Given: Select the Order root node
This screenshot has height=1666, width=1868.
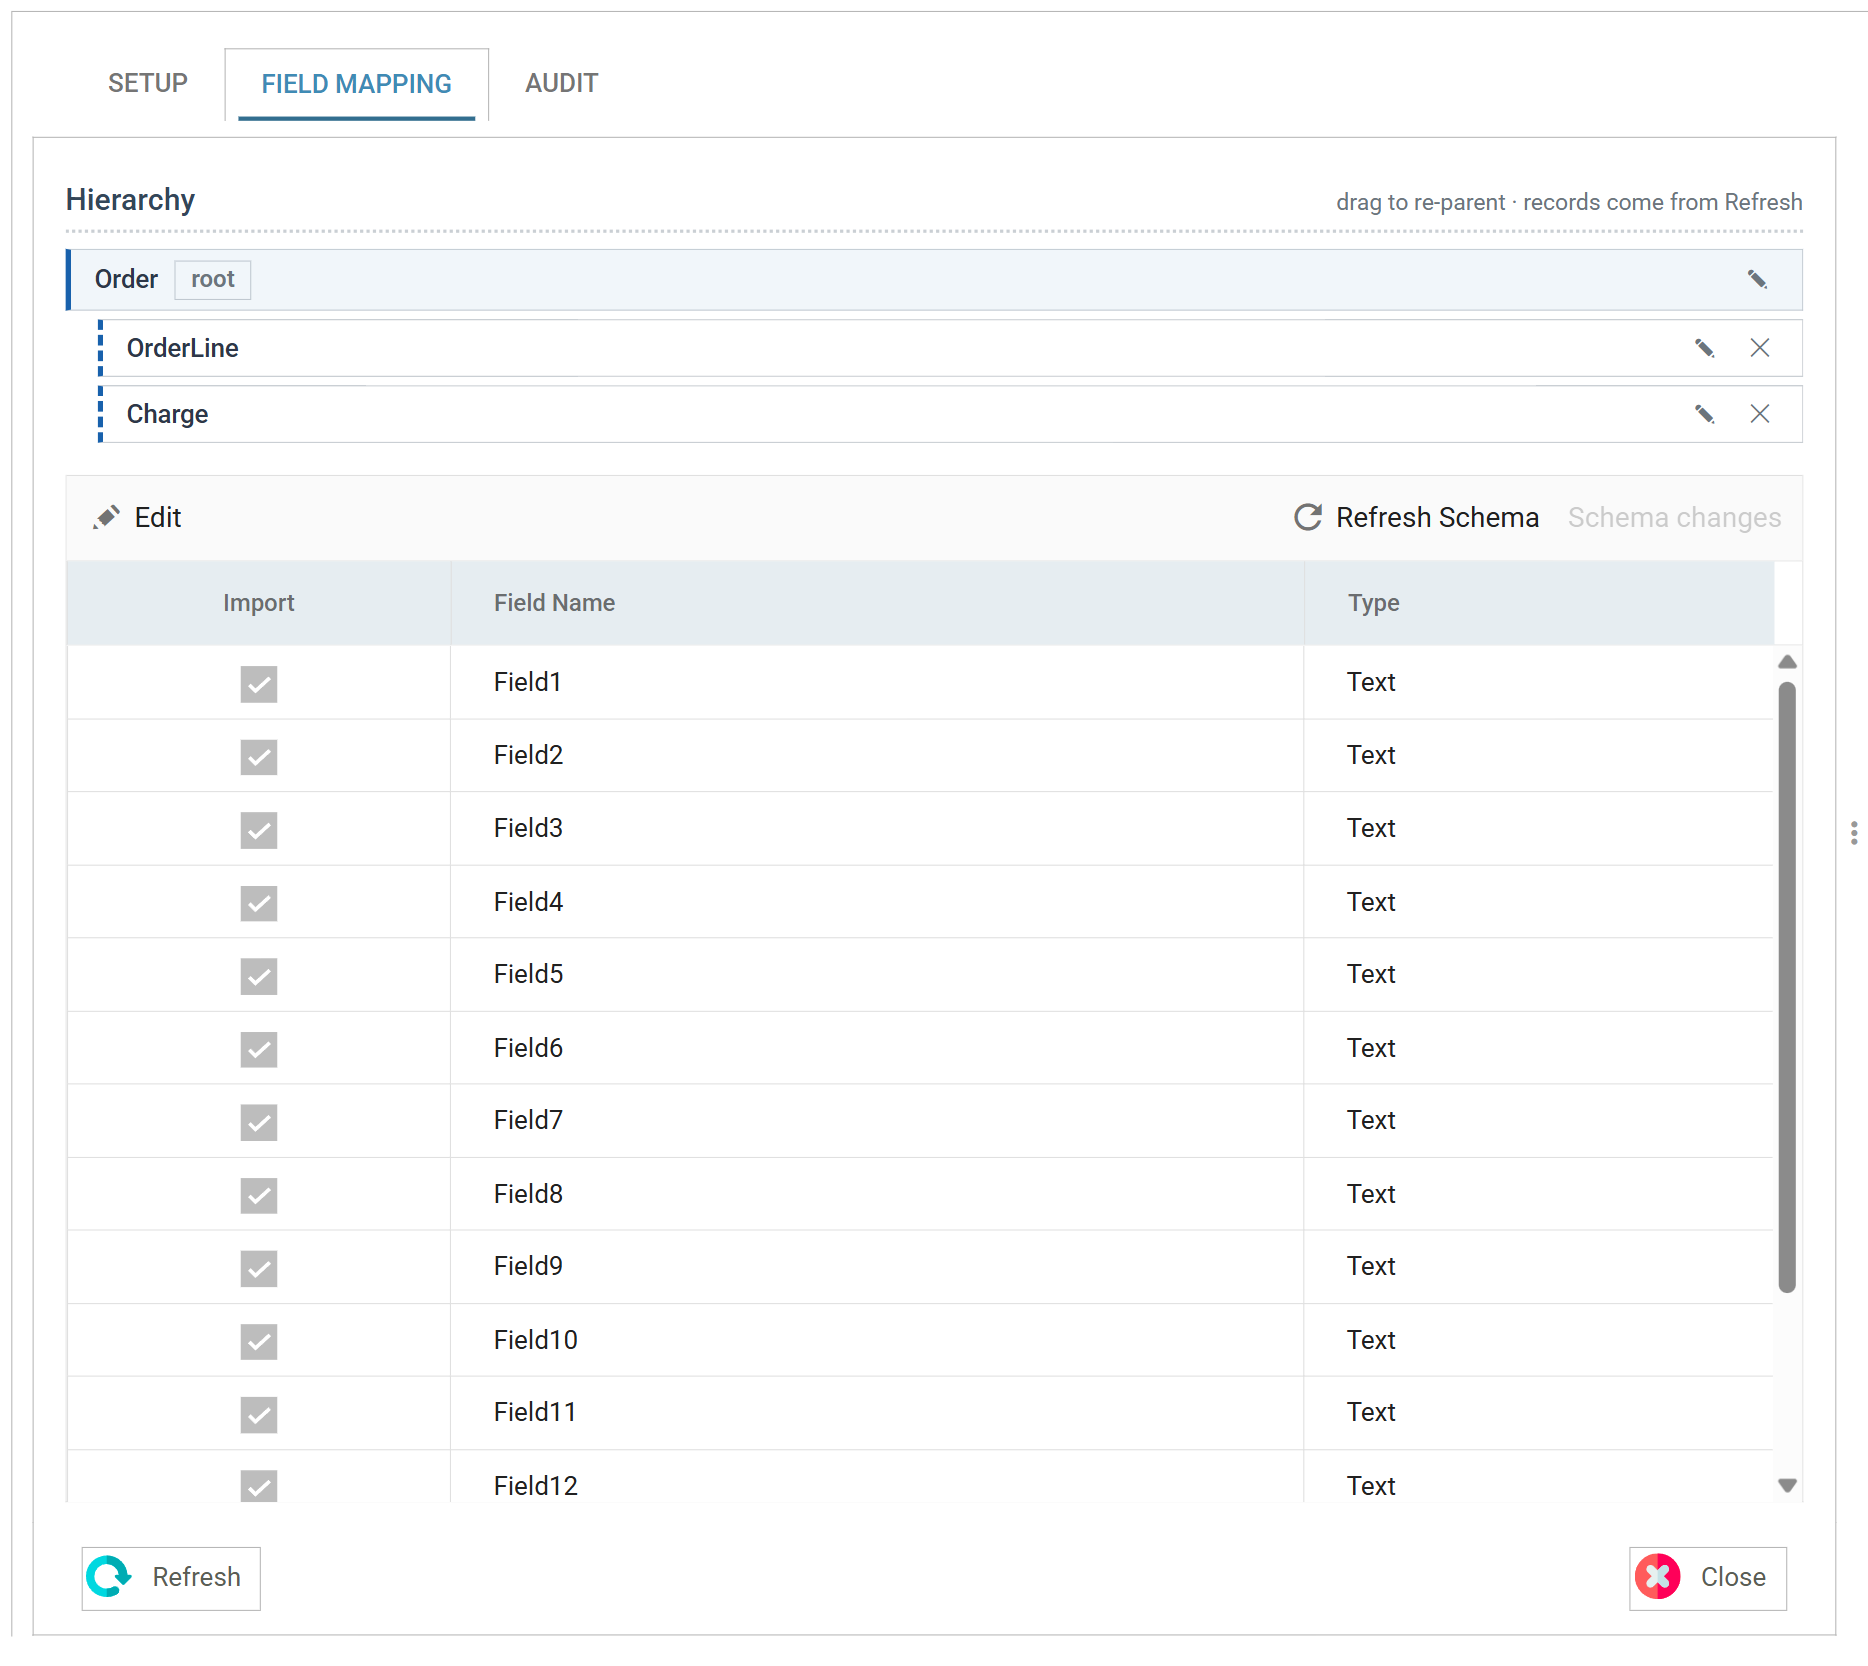Looking at the screenshot, I should (934, 279).
